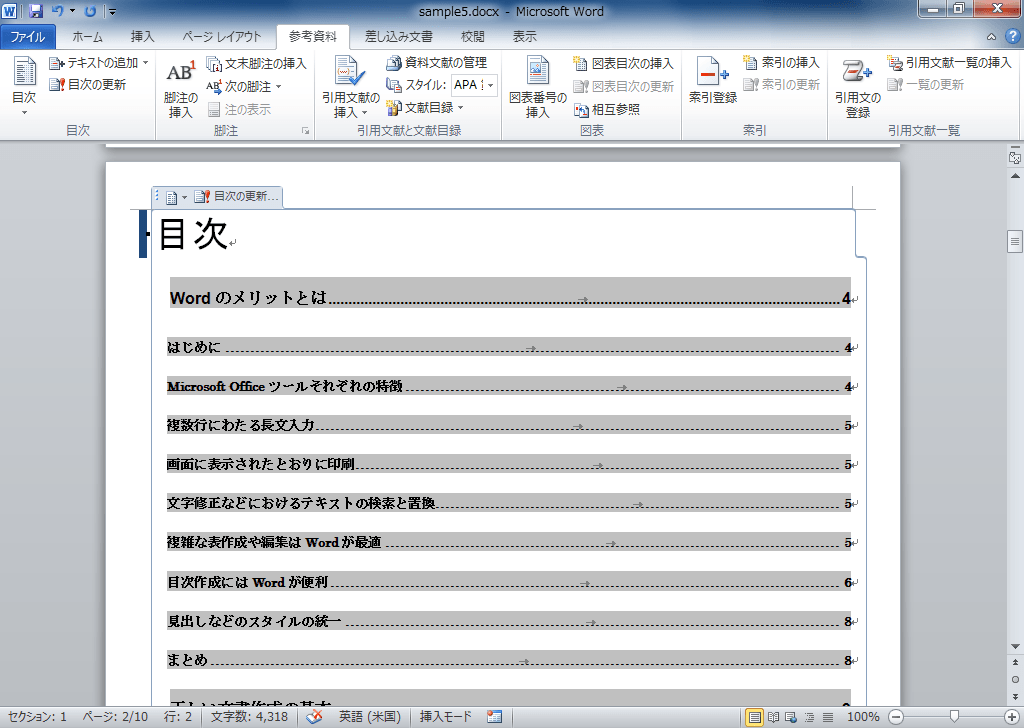Toggle the ruler button above the scrollbar

[1015, 157]
